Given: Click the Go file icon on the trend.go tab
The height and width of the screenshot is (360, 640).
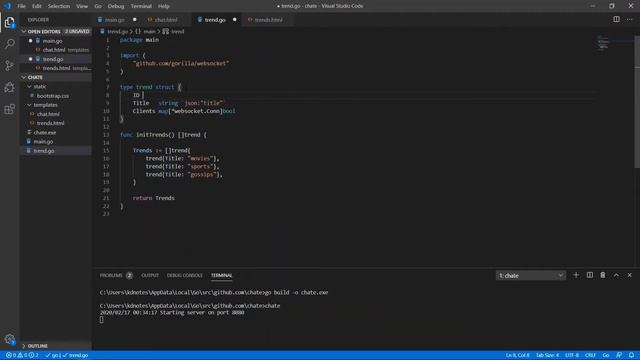Looking at the screenshot, I should pos(199,20).
